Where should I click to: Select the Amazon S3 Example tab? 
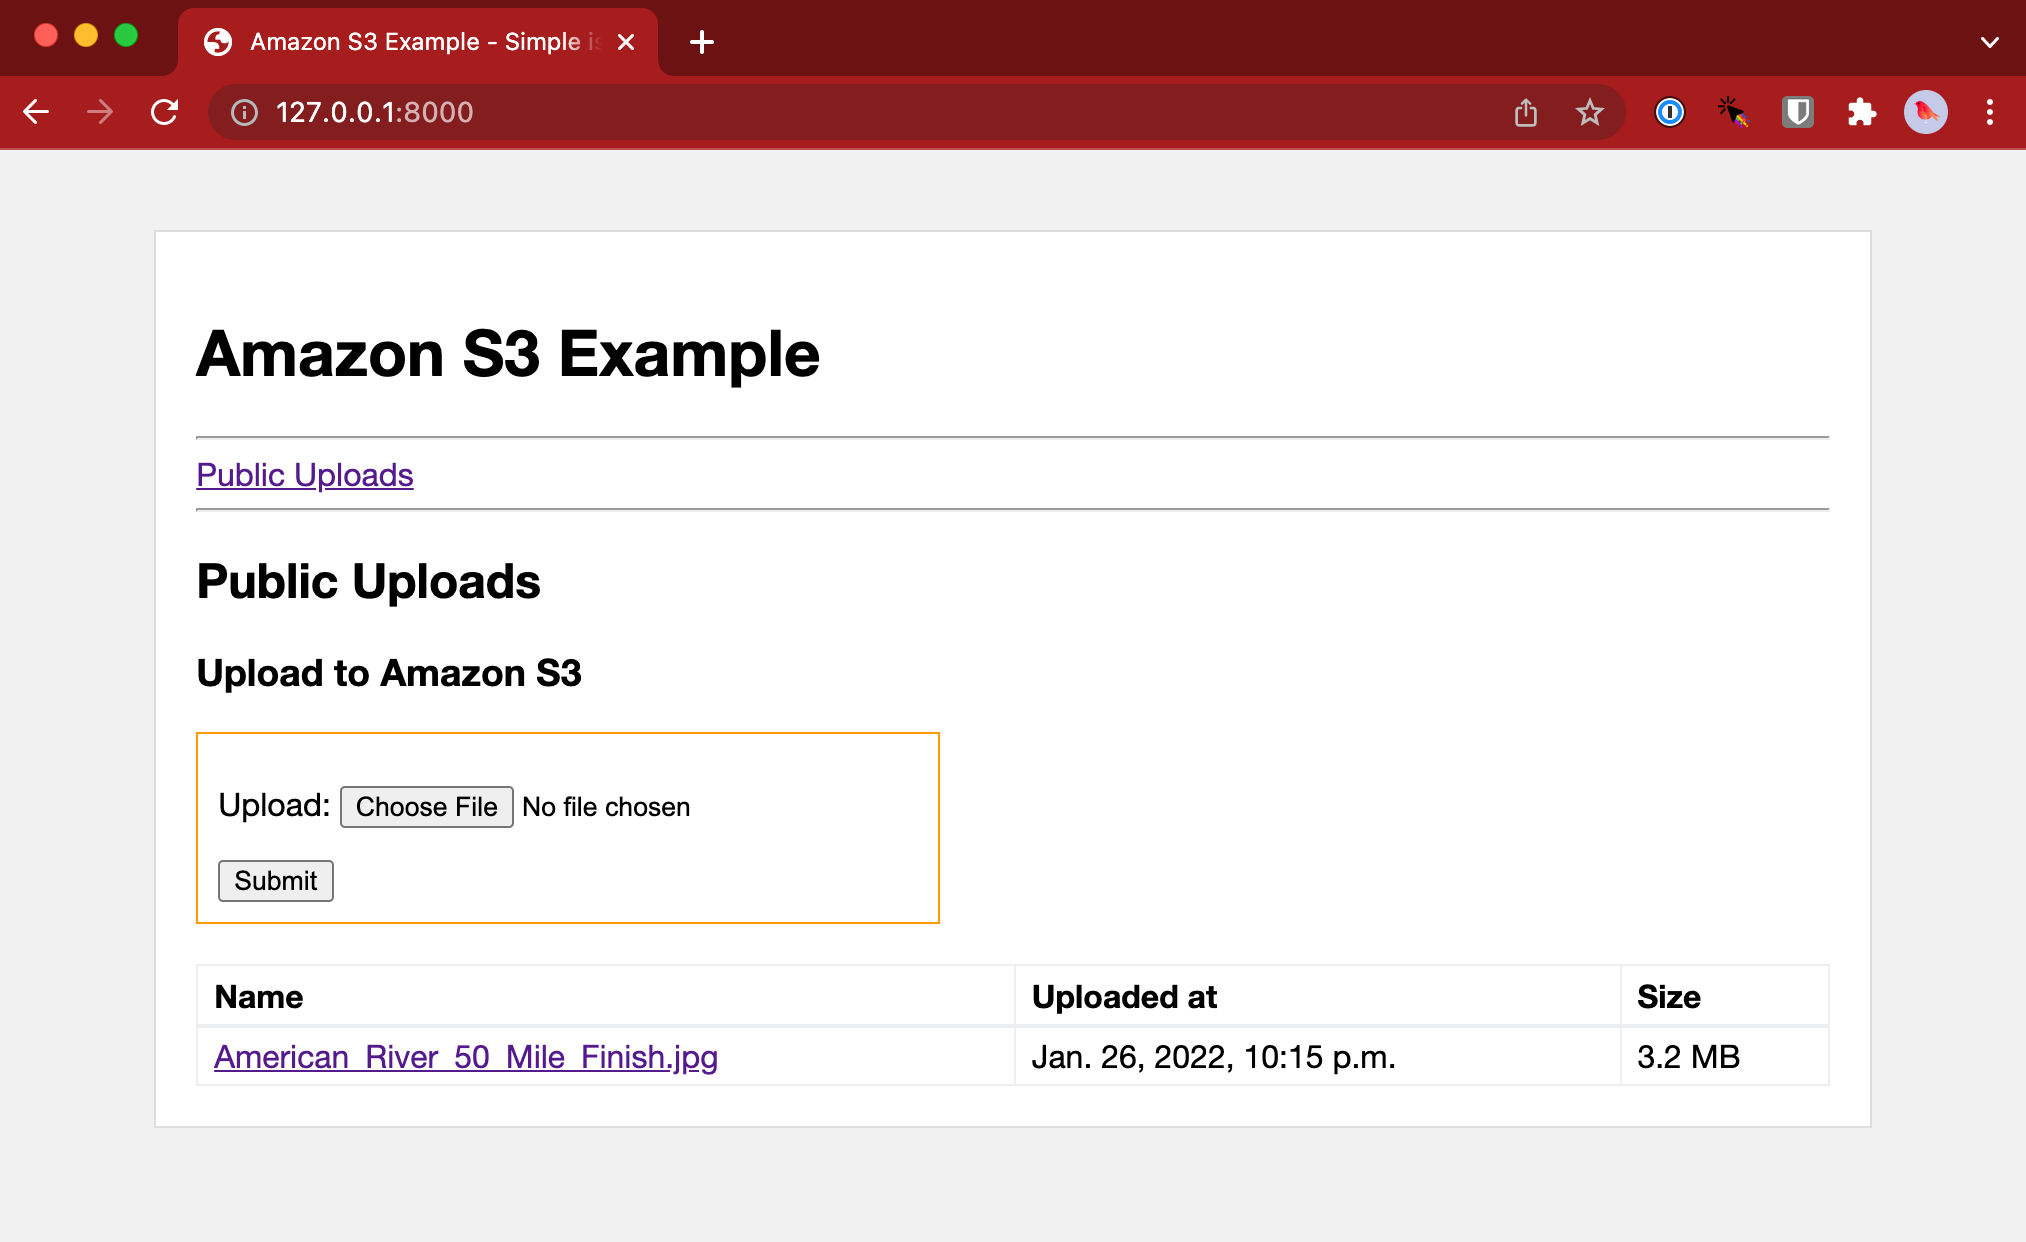click(x=418, y=42)
